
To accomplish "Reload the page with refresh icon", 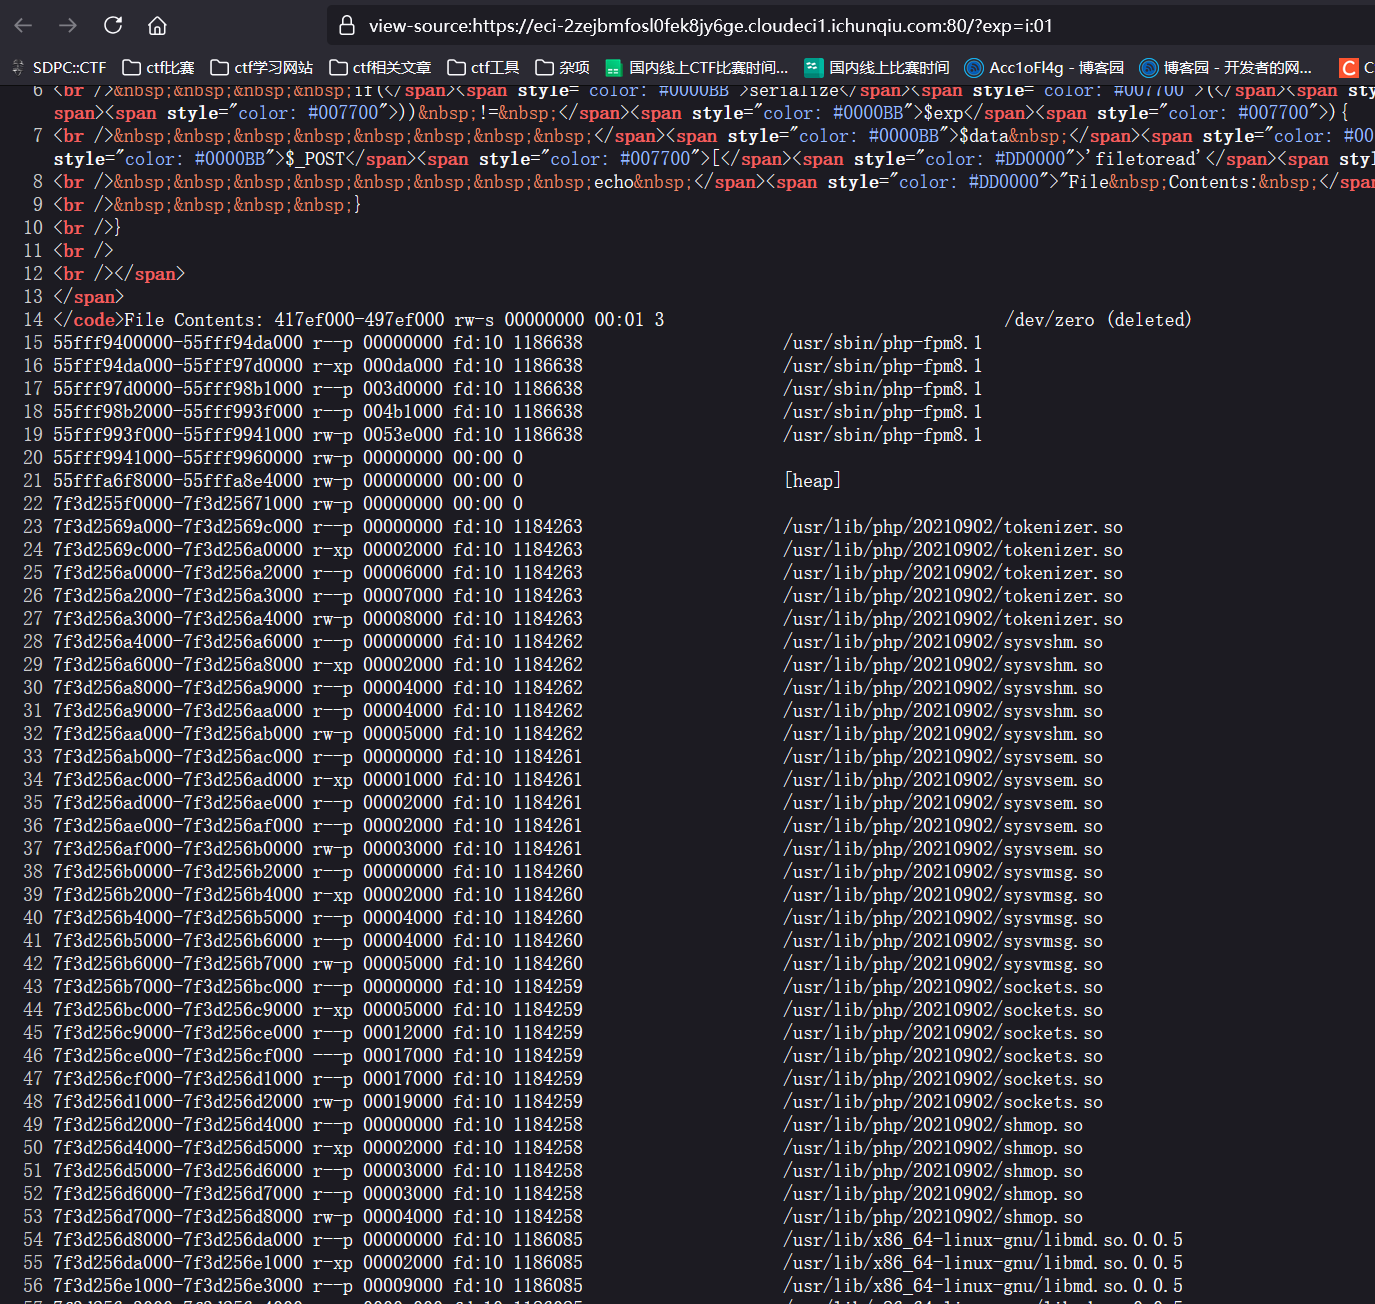I will (x=113, y=25).
